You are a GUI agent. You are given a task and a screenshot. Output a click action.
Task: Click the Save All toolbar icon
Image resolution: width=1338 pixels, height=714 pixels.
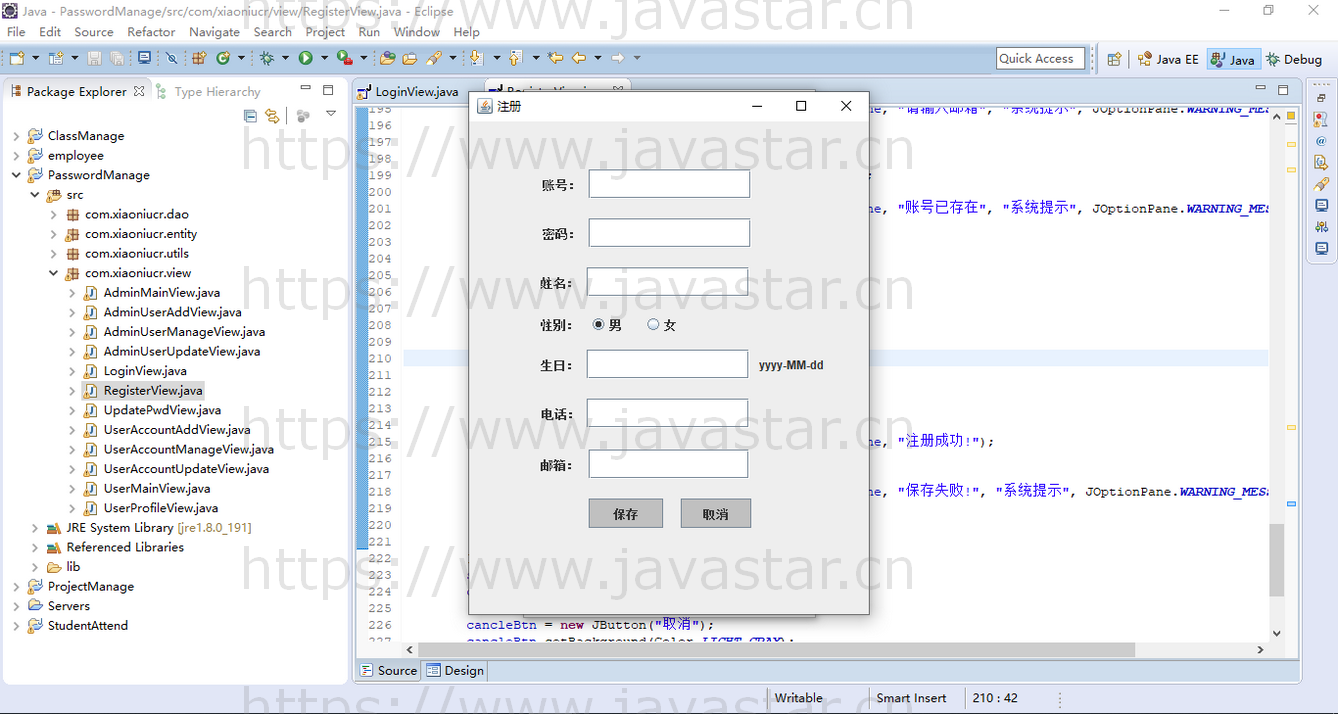tap(117, 58)
